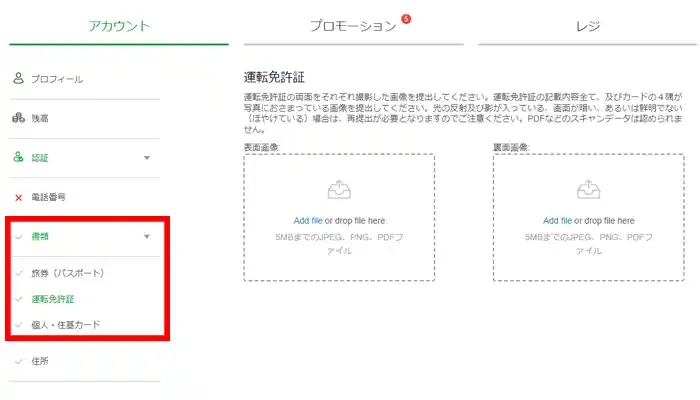
Task: Click the balance (残高) coins icon
Action: tap(18, 118)
